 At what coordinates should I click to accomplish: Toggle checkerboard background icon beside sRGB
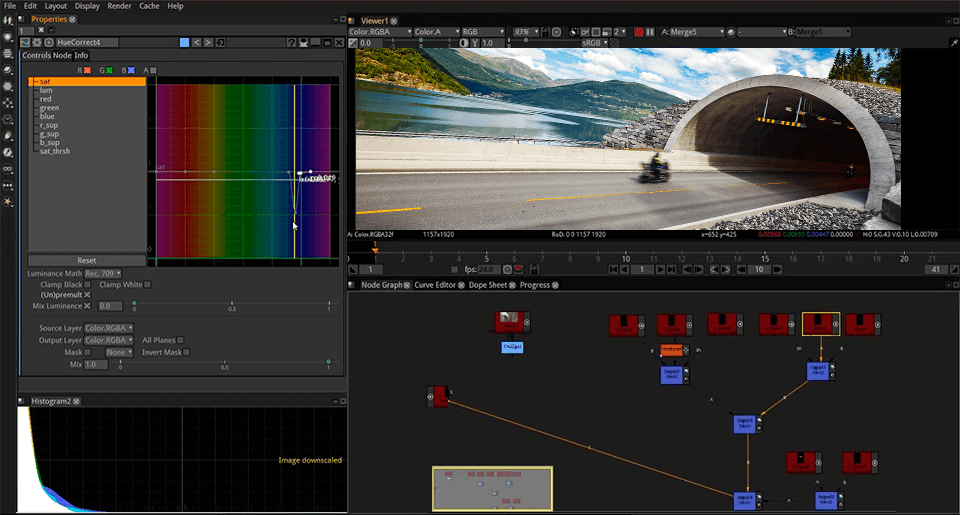click(615, 43)
